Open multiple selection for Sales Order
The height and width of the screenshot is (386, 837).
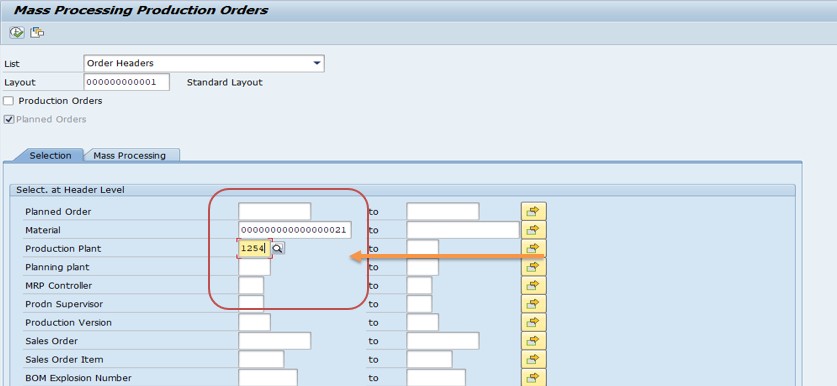(533, 341)
